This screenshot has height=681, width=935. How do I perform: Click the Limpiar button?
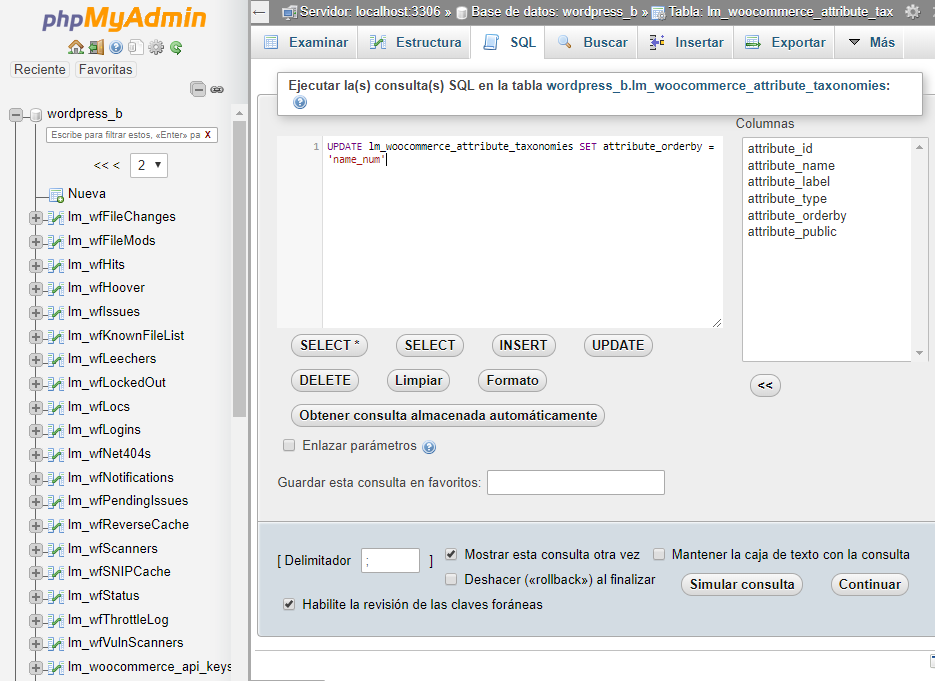click(418, 380)
